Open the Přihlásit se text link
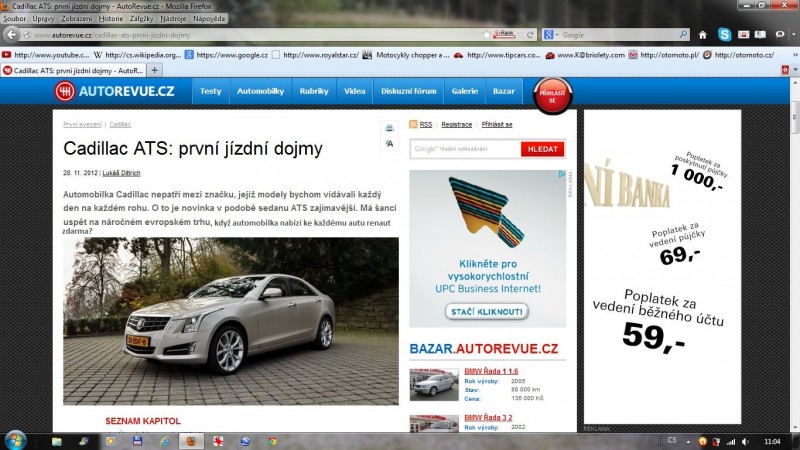The image size is (800, 450). [497, 124]
